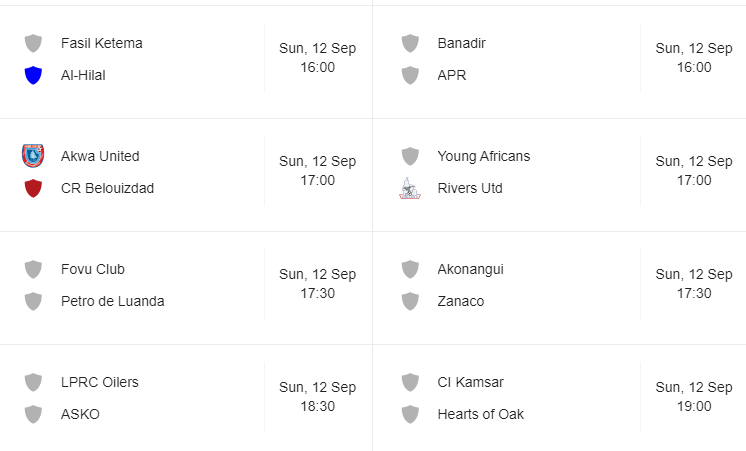Image resolution: width=746 pixels, height=451 pixels.
Task: Open the Fasil Ketema team link
Action: (x=101, y=43)
